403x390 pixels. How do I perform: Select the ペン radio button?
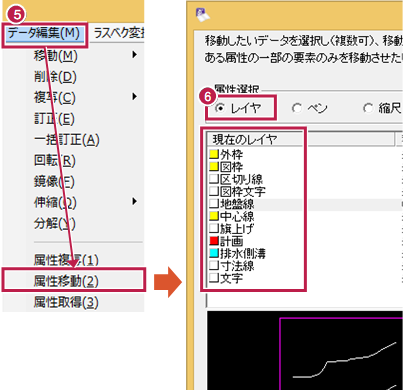[297, 108]
